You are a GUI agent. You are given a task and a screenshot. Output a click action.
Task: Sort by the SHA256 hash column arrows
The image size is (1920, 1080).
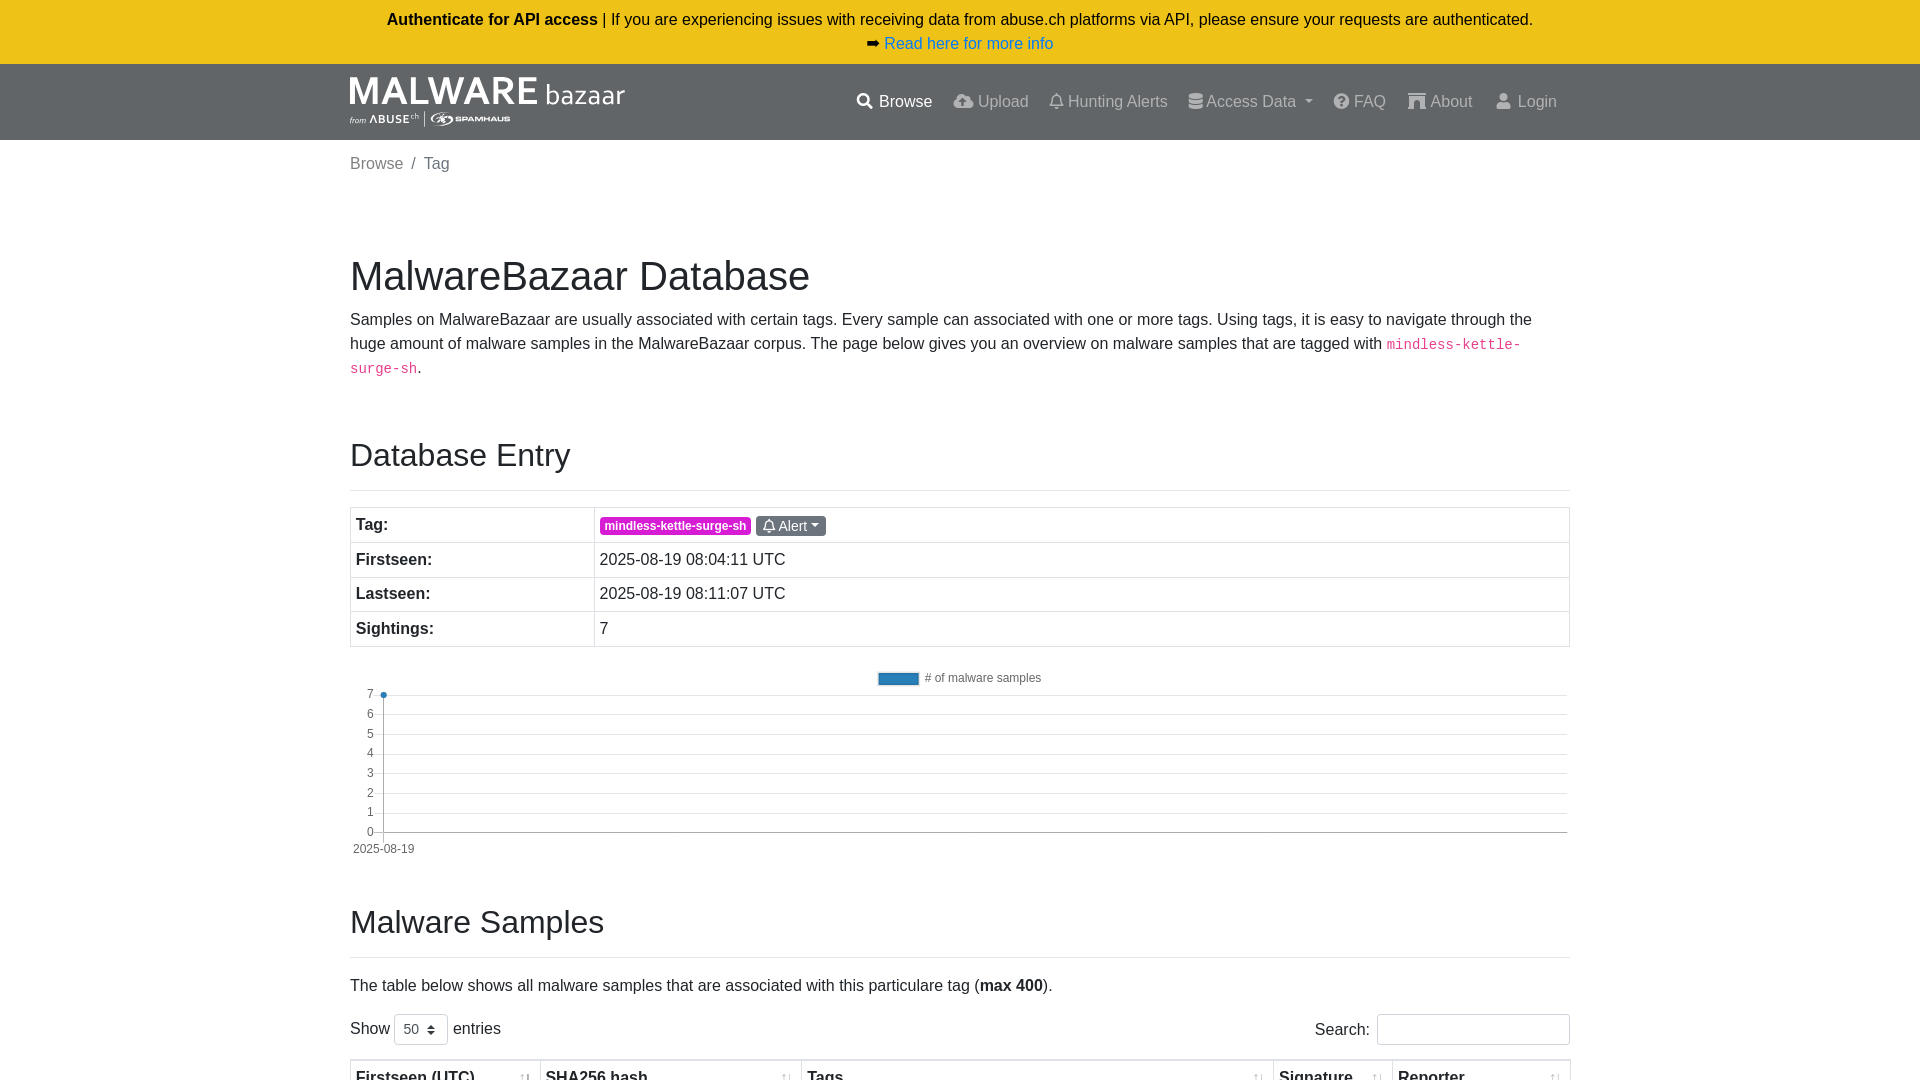point(786,1075)
